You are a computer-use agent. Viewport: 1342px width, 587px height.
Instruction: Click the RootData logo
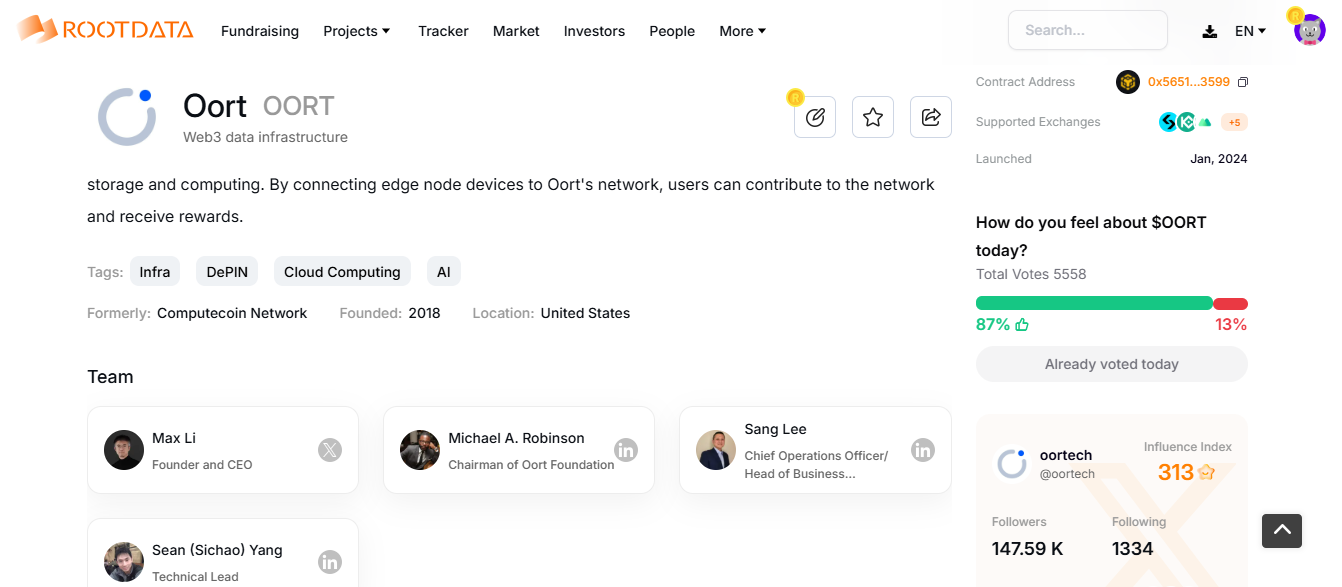pyautogui.click(x=105, y=30)
